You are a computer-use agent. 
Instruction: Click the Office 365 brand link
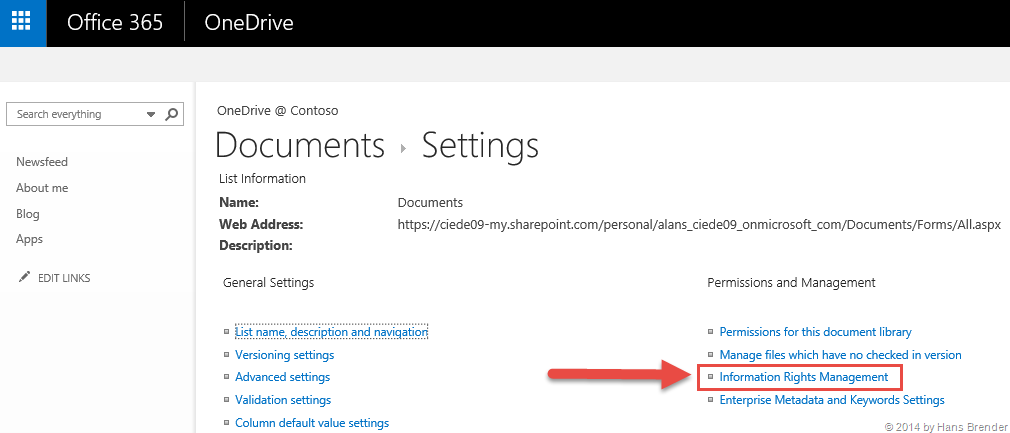coord(115,23)
